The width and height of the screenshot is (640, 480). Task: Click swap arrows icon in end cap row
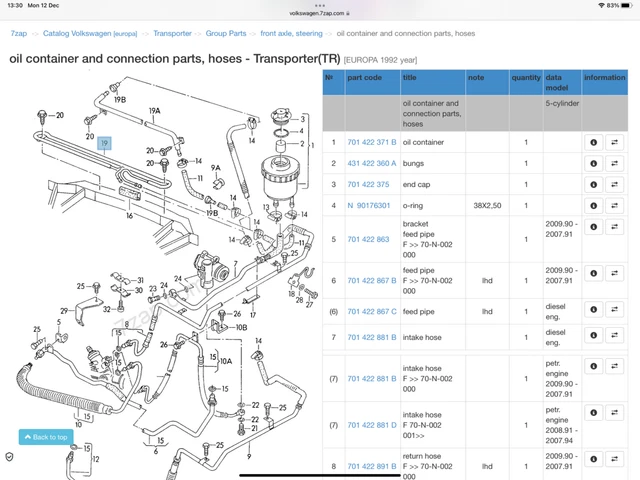tap(614, 184)
